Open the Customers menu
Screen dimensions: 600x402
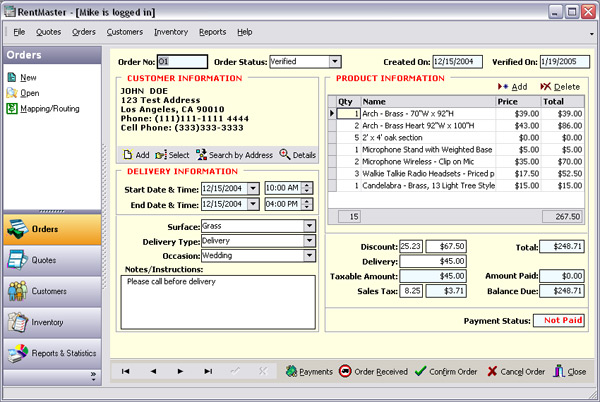[125, 32]
